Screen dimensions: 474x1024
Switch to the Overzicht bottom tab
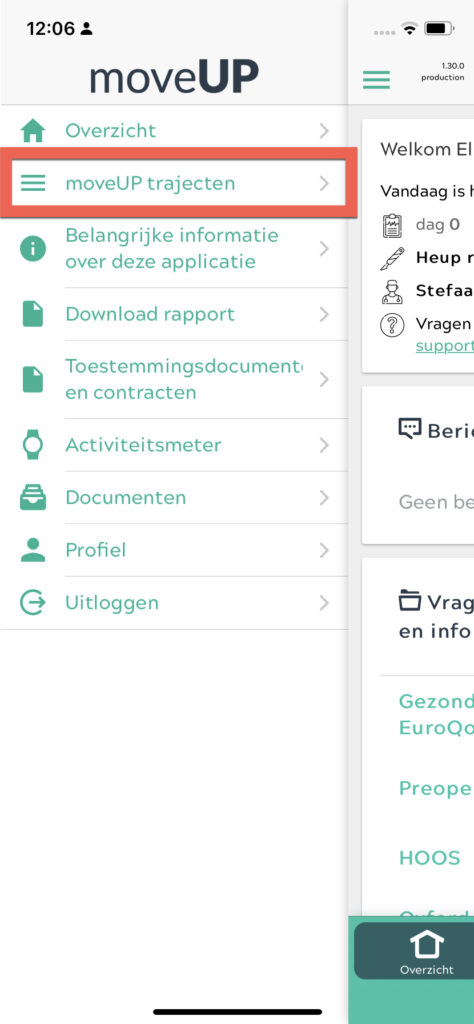[x=414, y=951]
